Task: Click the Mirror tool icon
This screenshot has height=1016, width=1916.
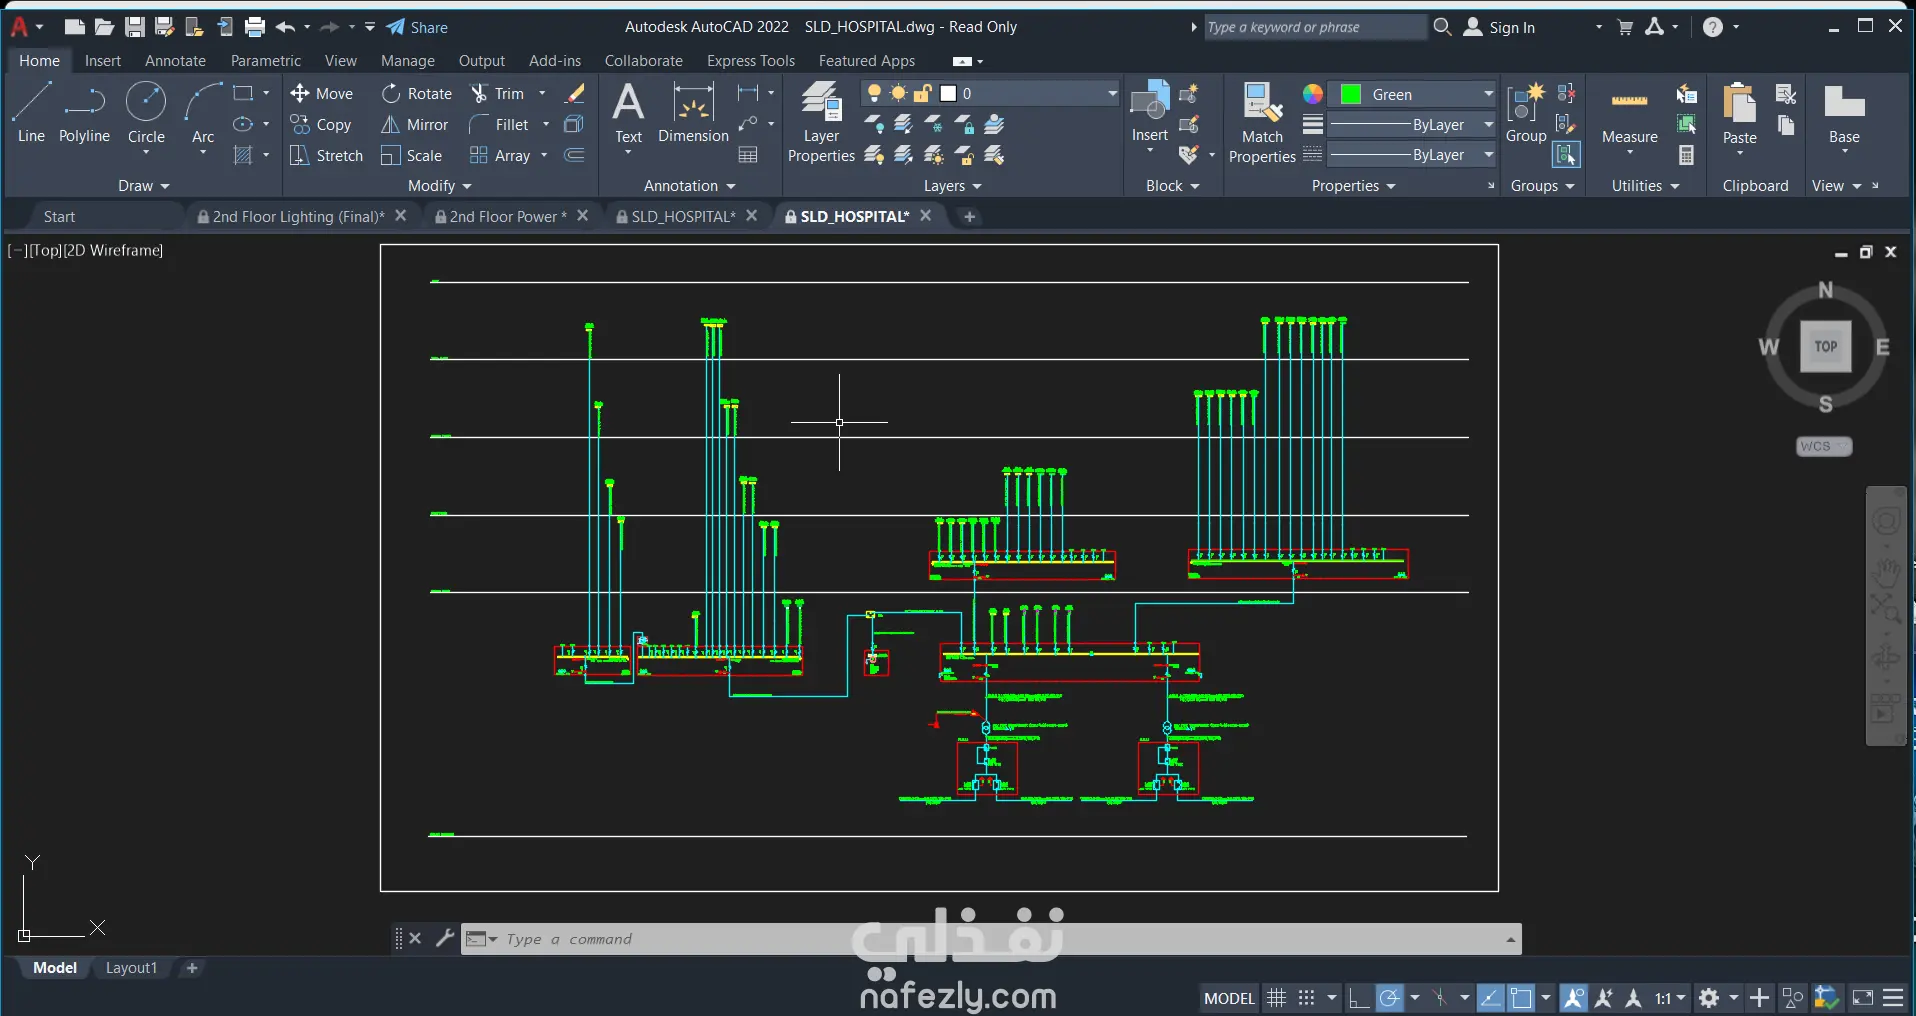Action: coord(391,125)
